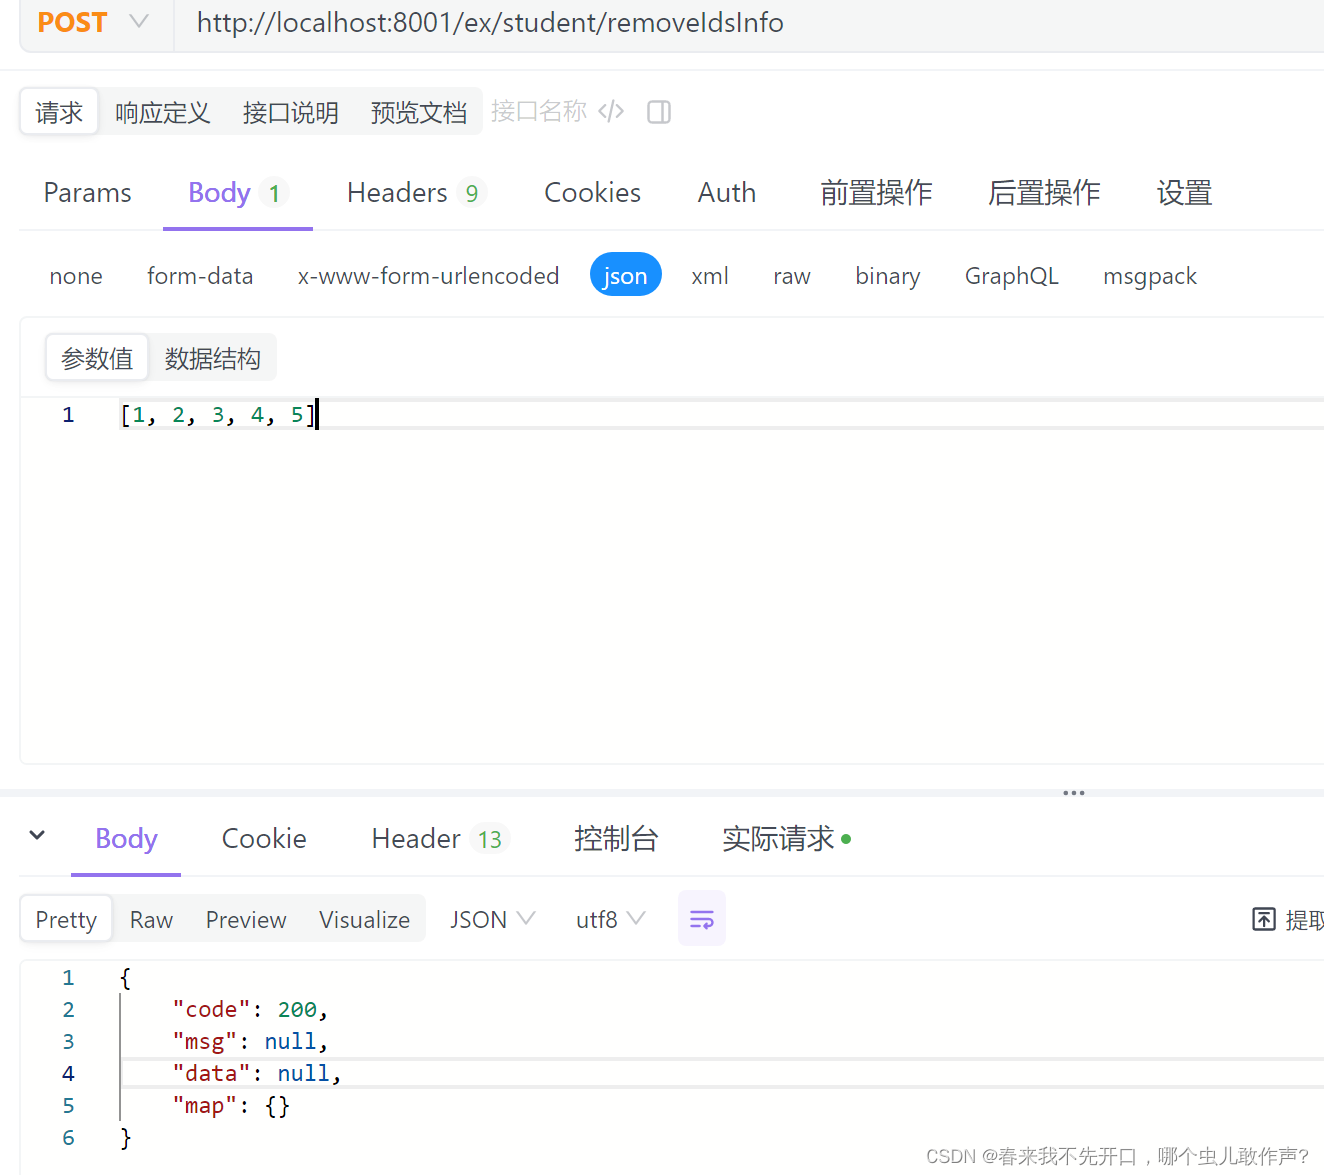Select the msgpack body type

(x=1150, y=276)
